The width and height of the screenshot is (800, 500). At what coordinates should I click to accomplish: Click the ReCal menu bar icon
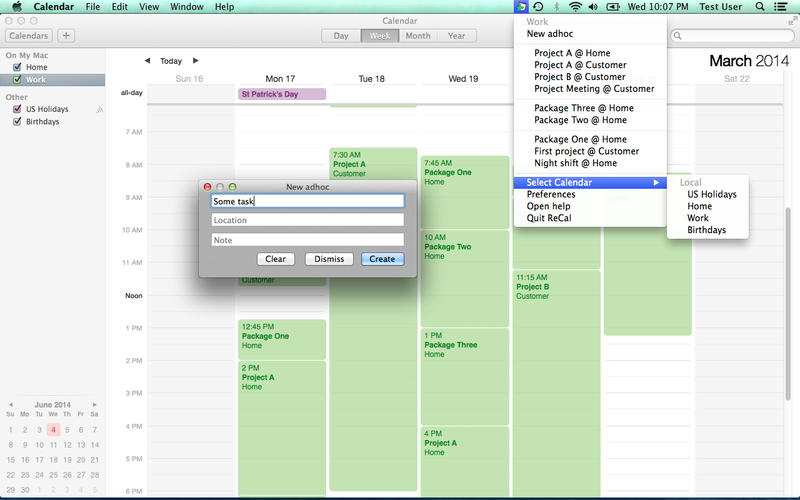[521, 7]
